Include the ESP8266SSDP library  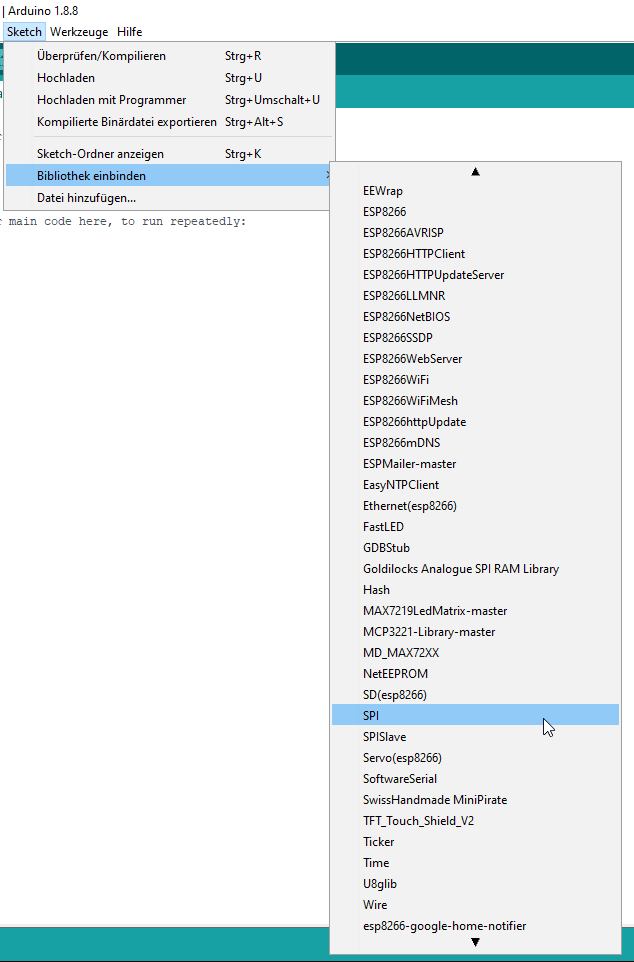click(x=475, y=337)
